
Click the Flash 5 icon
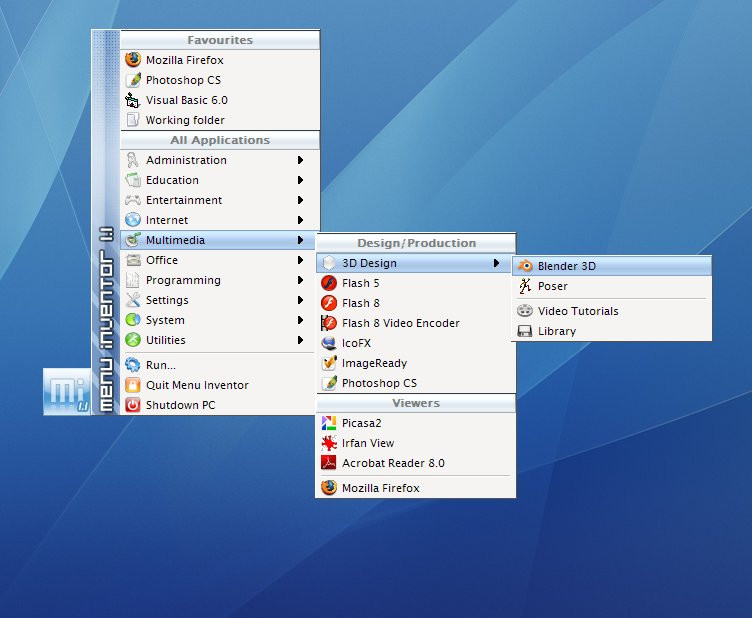click(x=329, y=283)
